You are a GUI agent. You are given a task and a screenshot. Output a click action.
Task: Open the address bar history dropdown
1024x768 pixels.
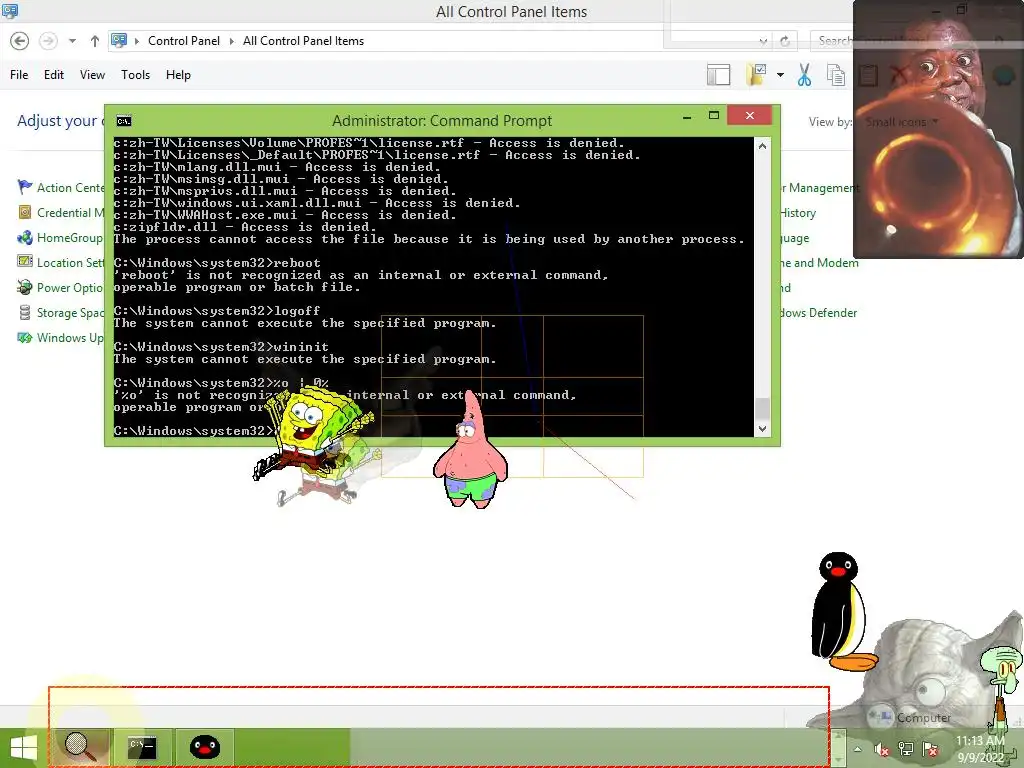pyautogui.click(x=763, y=41)
